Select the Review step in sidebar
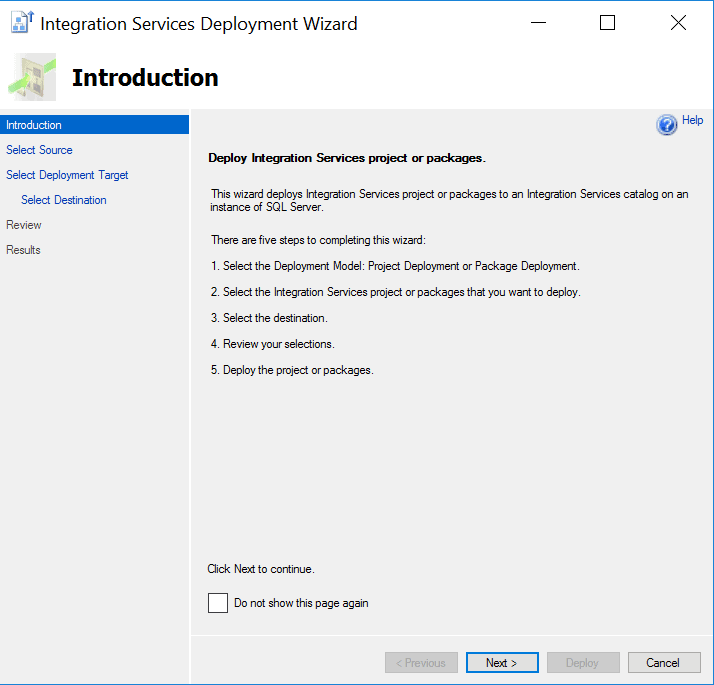Viewport: 714px width, 685px height. point(24,225)
